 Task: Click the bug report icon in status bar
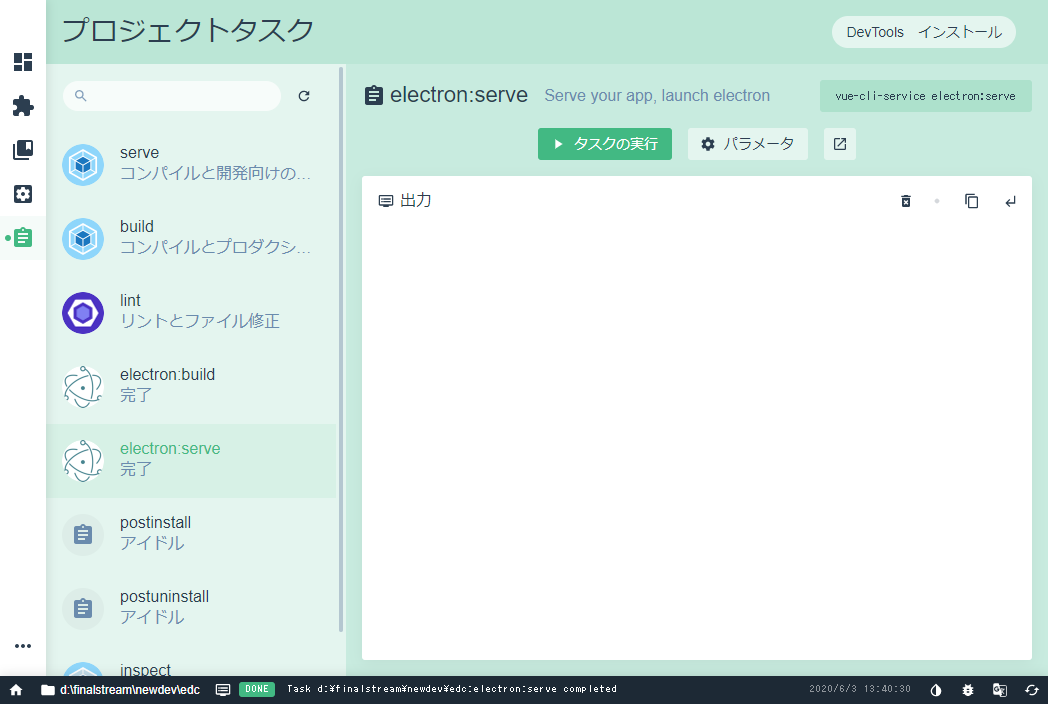click(968, 689)
